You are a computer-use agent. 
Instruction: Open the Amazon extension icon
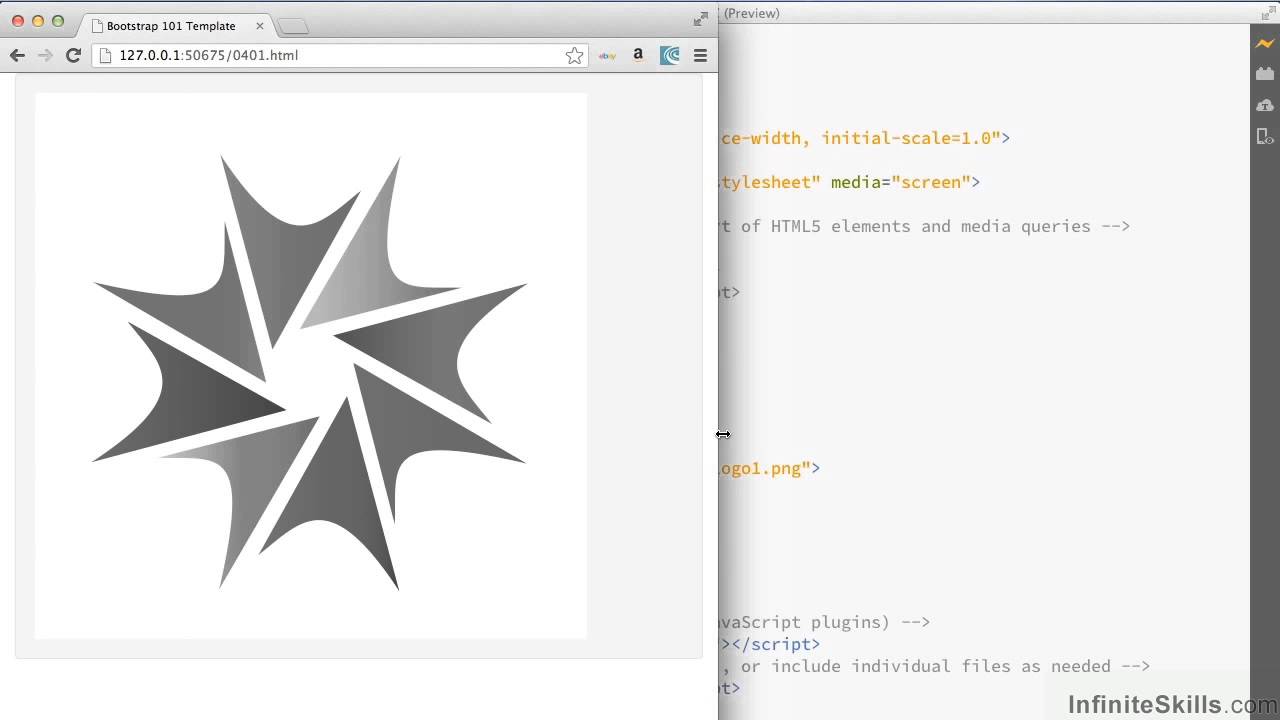point(638,56)
